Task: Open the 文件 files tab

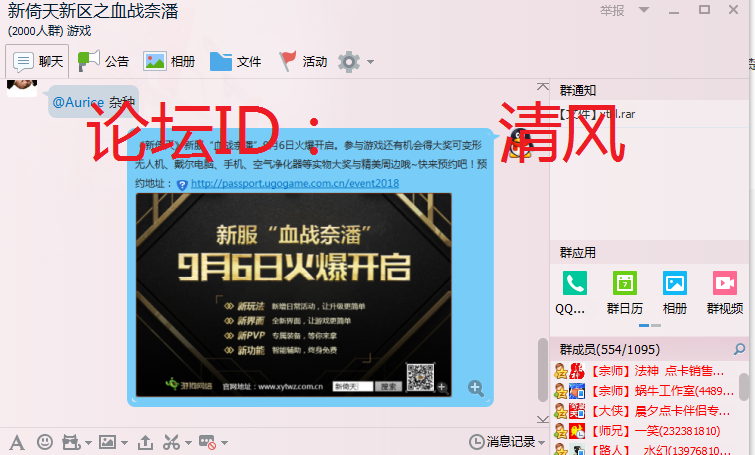Action: coord(235,62)
